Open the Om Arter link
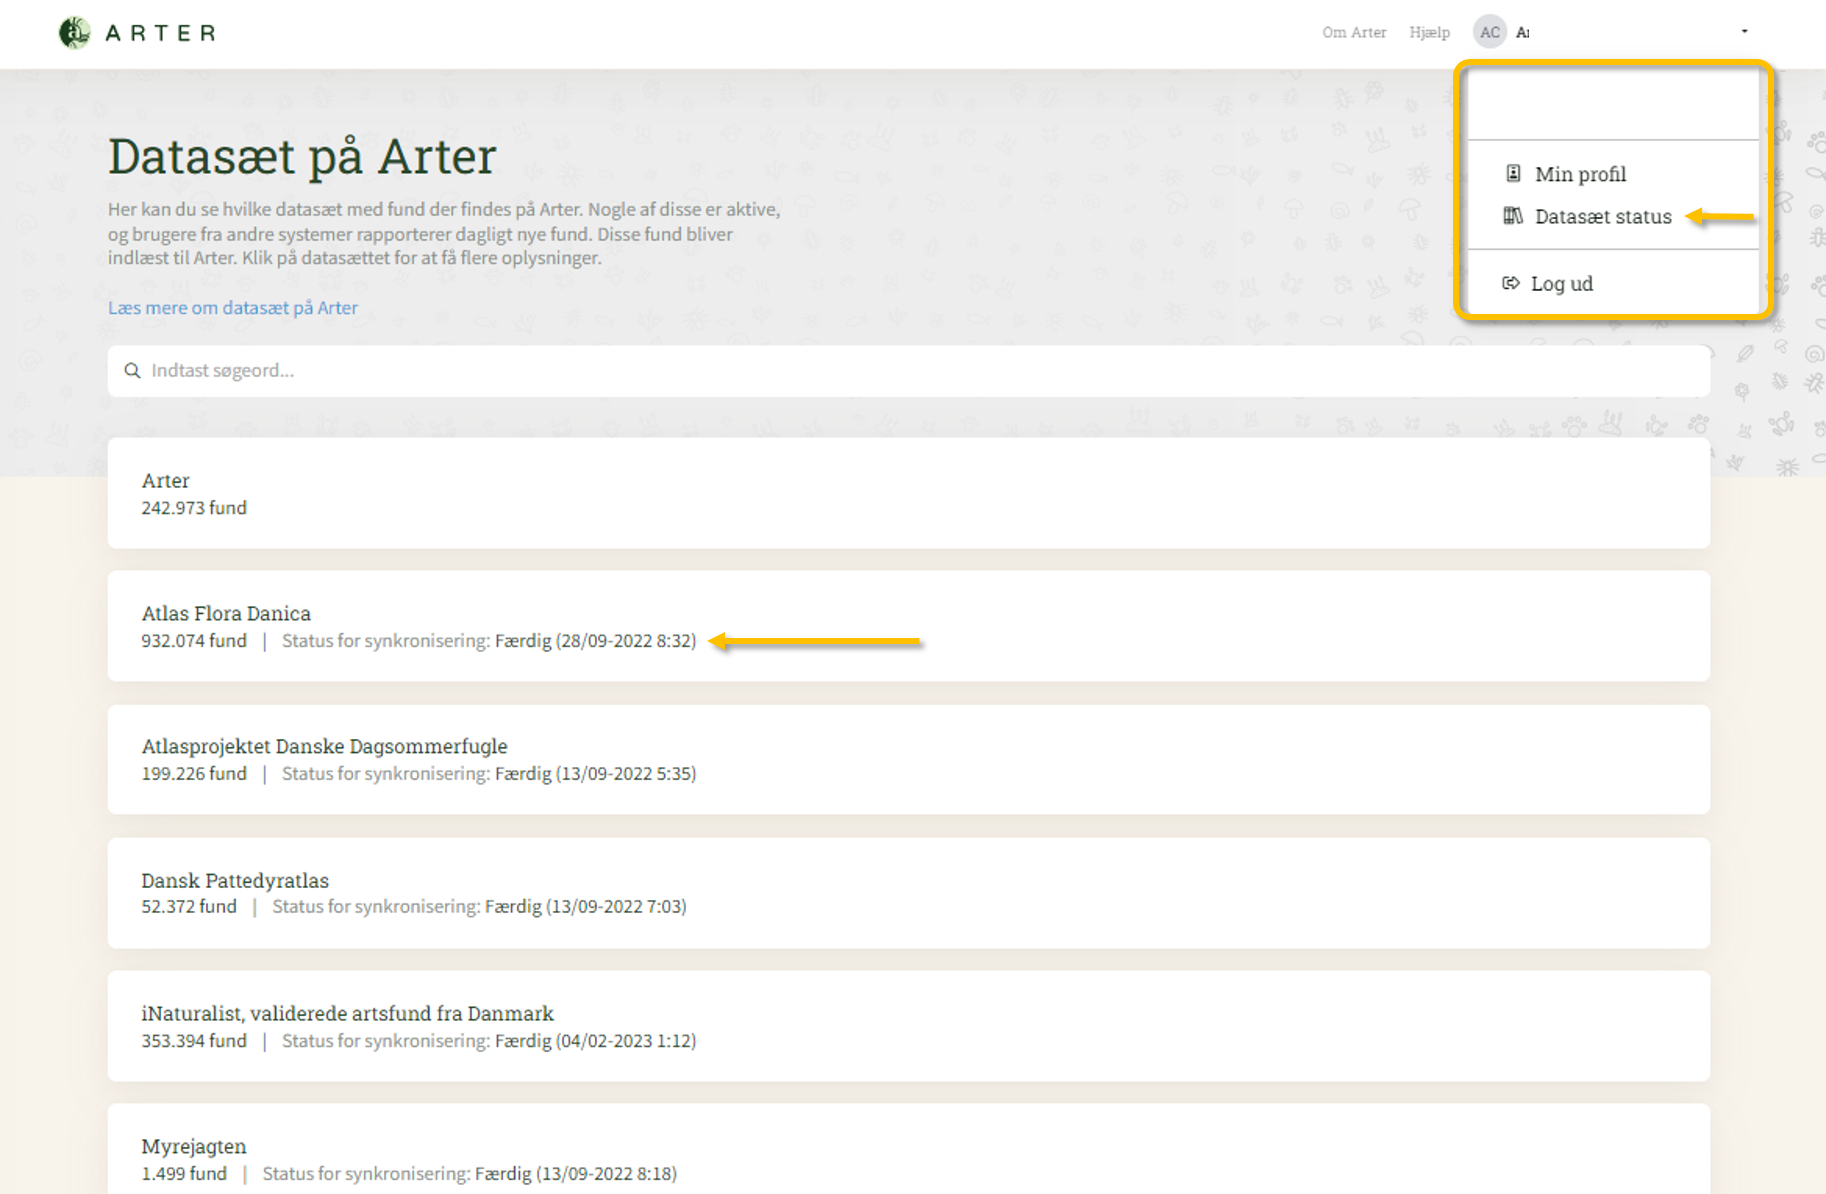This screenshot has height=1194, width=1826. pos(1354,32)
